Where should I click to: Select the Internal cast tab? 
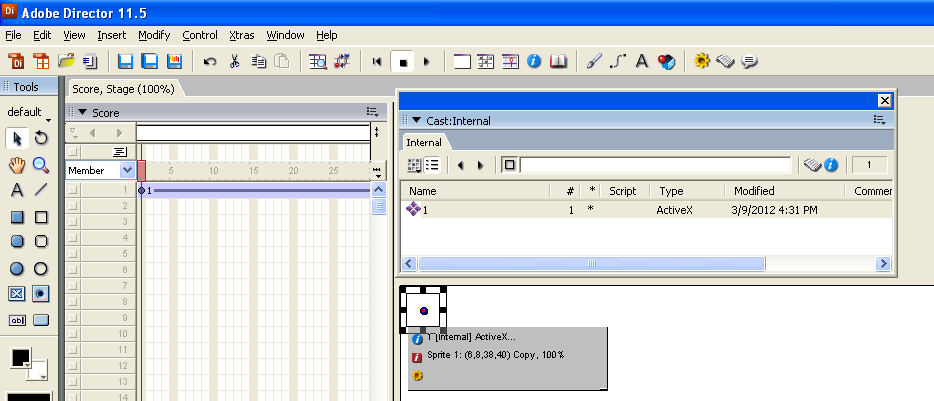424,142
